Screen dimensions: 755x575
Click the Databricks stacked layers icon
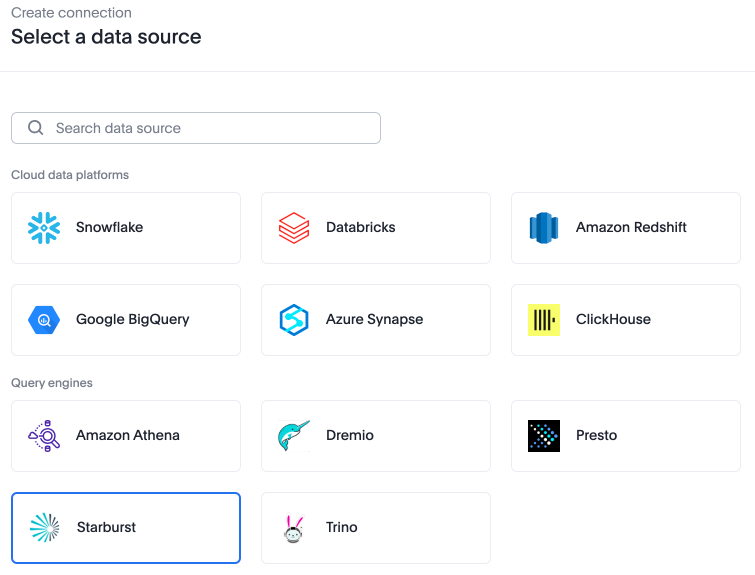pyautogui.click(x=294, y=228)
